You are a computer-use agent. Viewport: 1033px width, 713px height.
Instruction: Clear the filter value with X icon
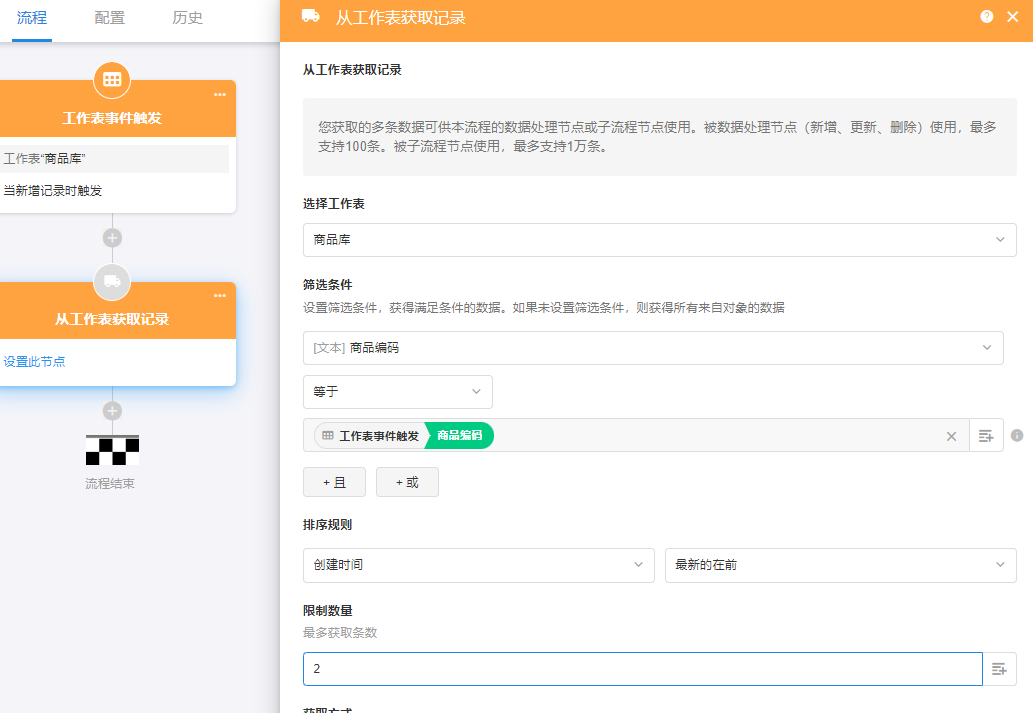[951, 436]
